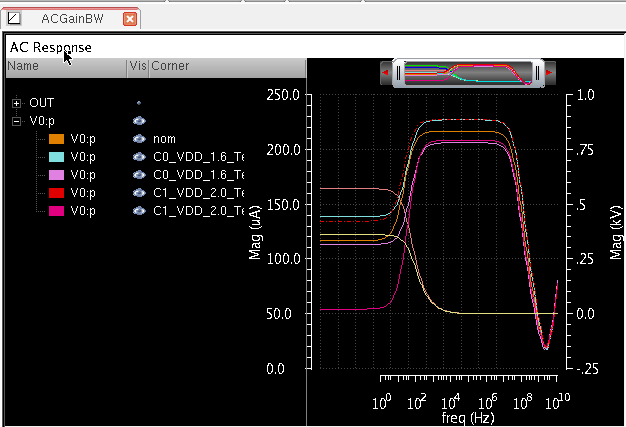Toggle visibility of V0:p parent group
Viewport: 626px width, 427px height.
click(139, 121)
